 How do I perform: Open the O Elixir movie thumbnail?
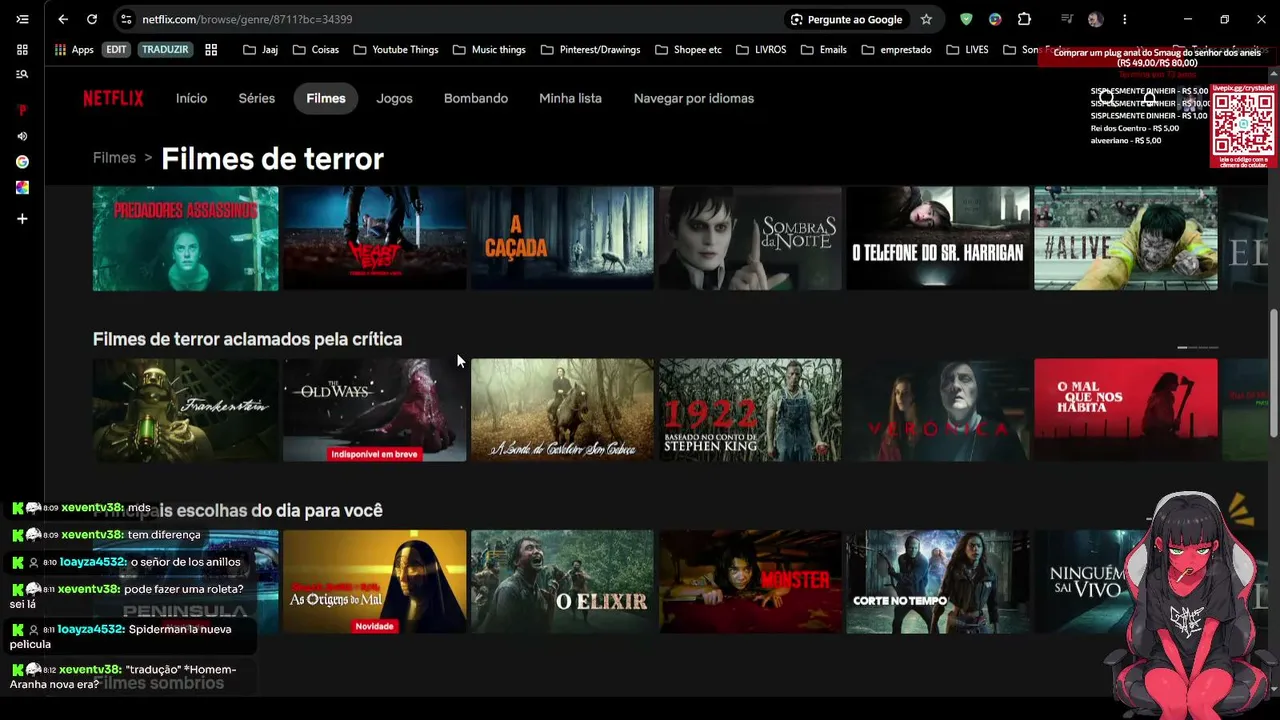point(562,582)
